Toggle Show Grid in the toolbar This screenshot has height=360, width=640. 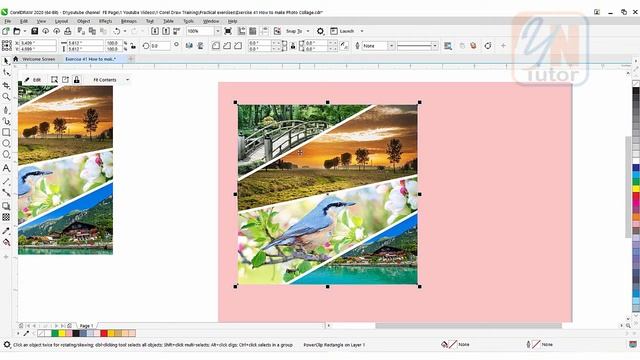[253, 31]
